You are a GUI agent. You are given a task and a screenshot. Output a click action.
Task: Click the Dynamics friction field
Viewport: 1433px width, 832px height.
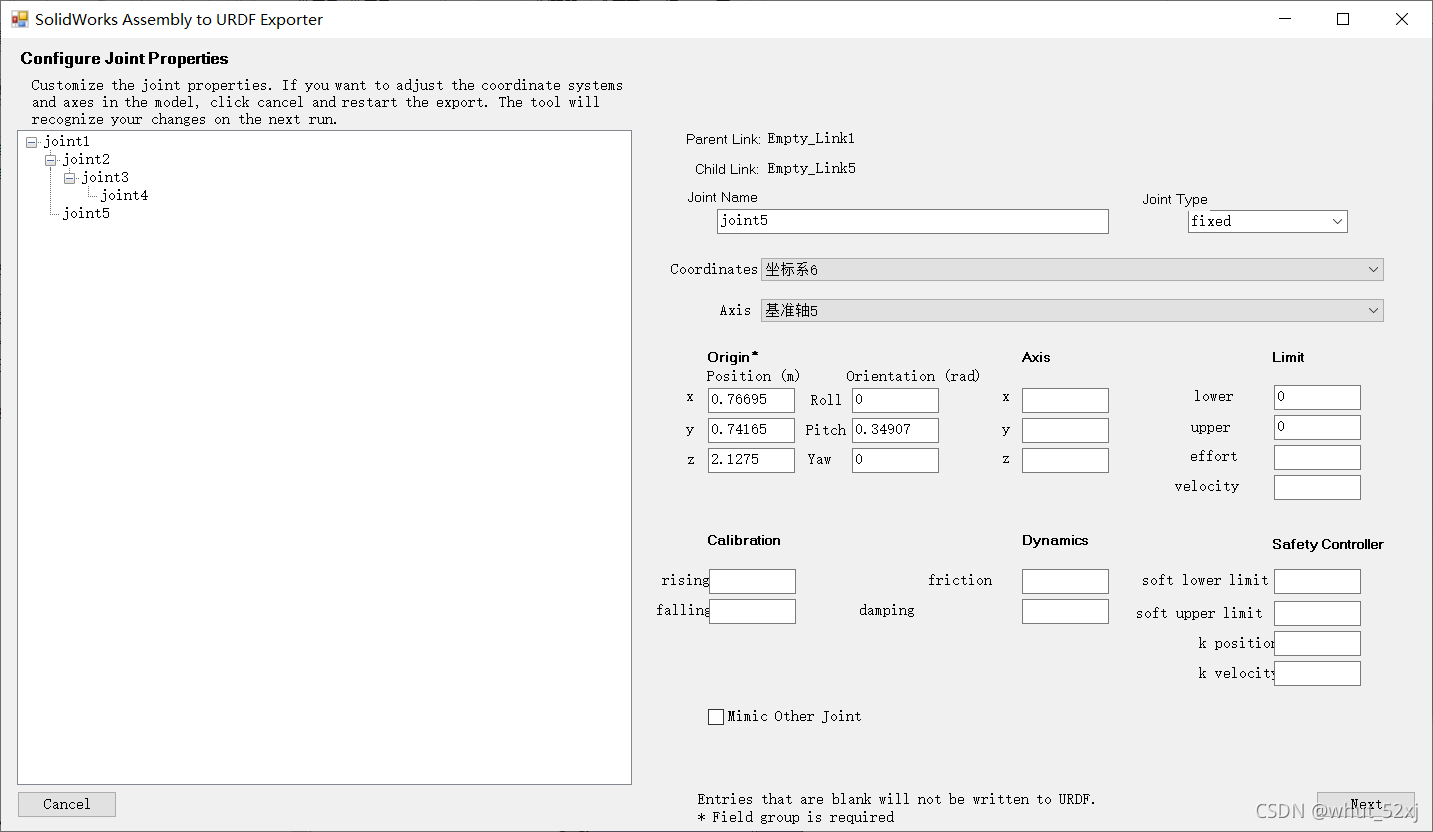tap(1065, 581)
